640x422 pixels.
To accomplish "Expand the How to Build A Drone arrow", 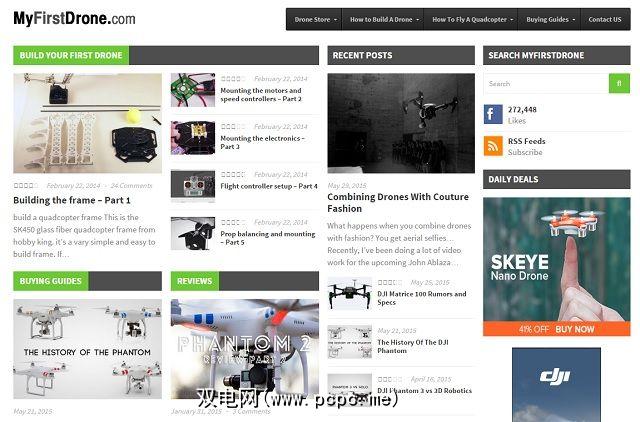I will [418, 20].
